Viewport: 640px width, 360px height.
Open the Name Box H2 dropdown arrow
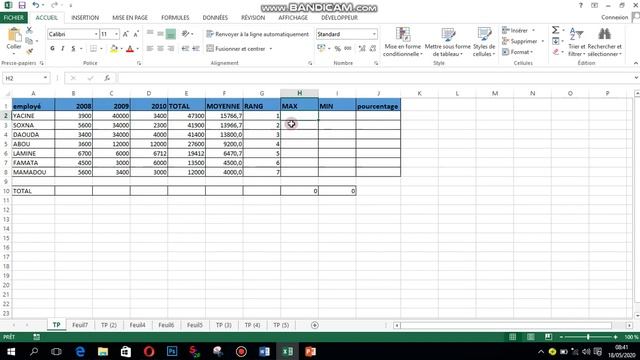click(45, 78)
